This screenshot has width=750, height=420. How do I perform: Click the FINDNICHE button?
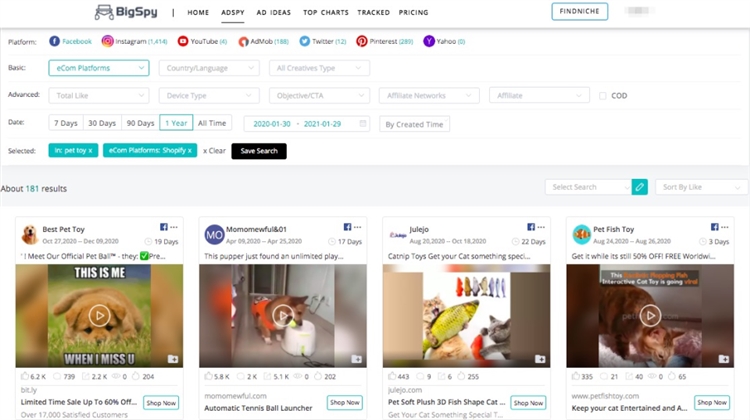pos(580,11)
